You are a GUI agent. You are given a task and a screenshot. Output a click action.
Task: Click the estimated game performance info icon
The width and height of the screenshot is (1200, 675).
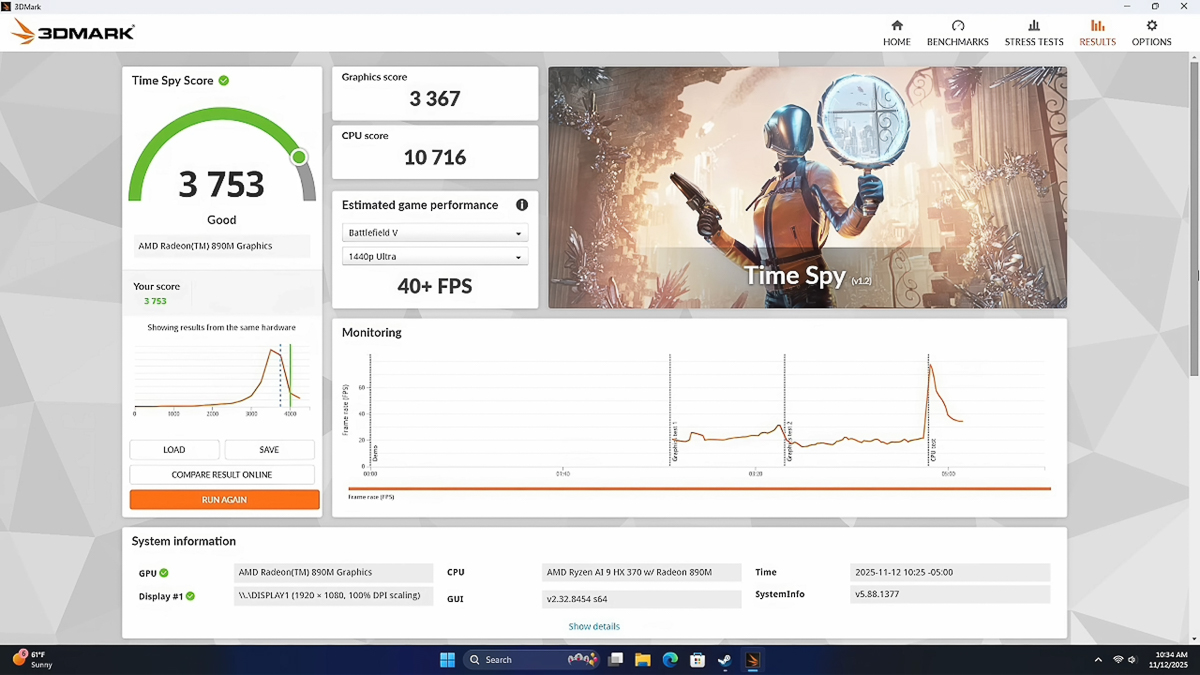pyautogui.click(x=521, y=205)
